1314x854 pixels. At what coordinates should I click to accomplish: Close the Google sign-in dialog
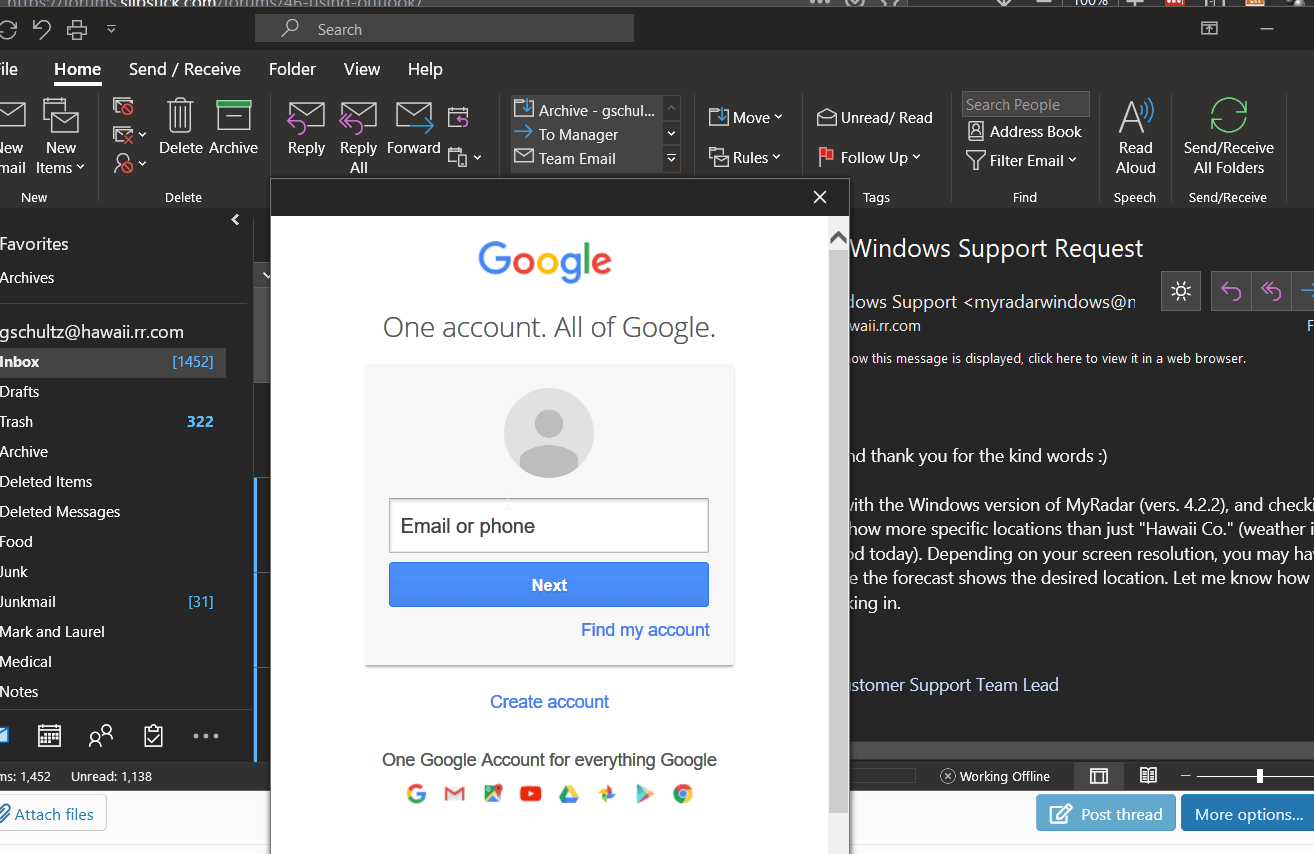(820, 197)
